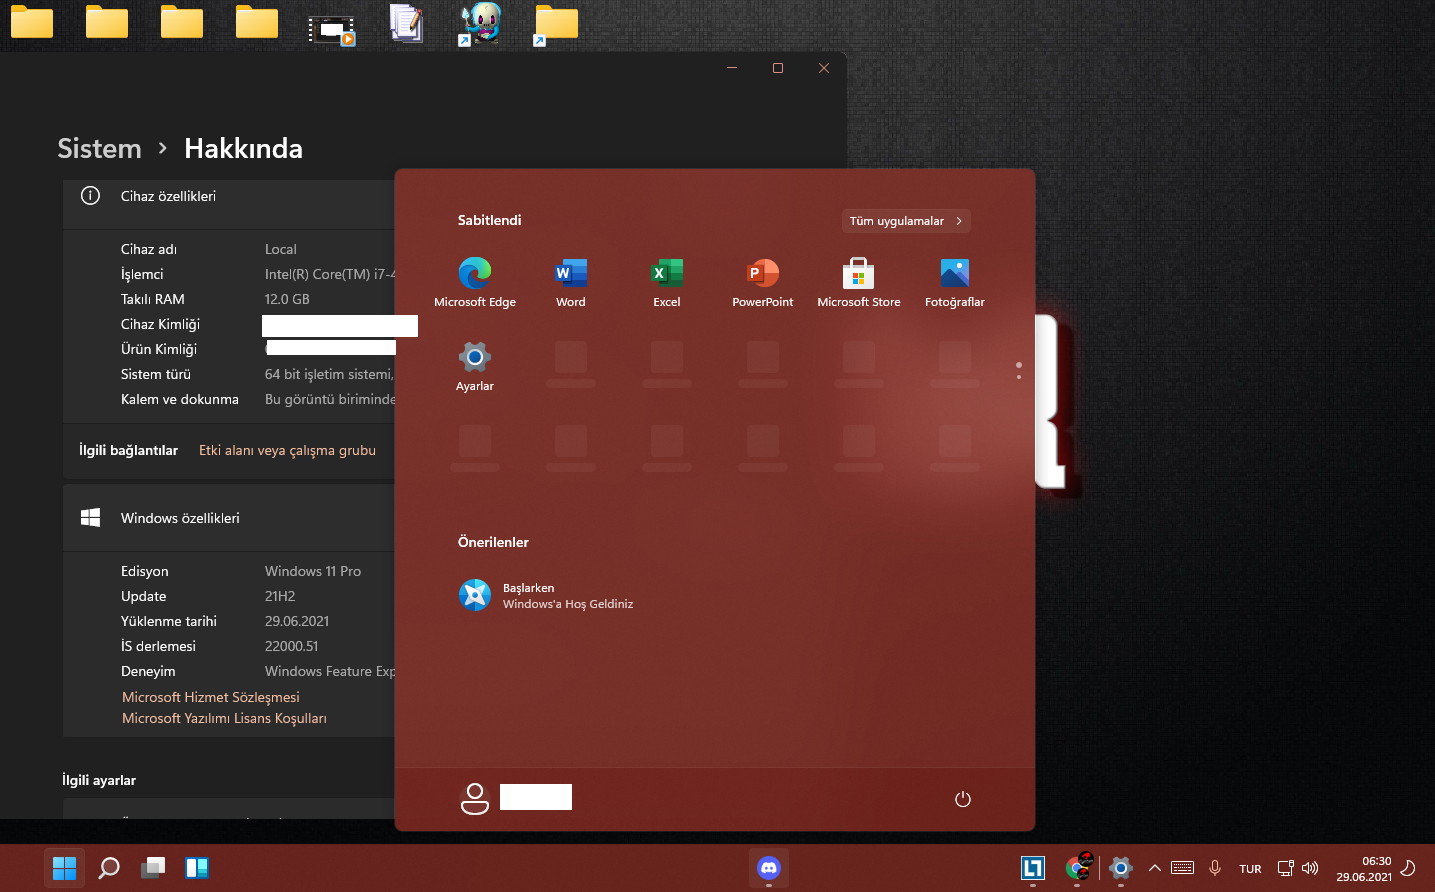This screenshot has height=892, width=1435.
Task: Click the blue L app icon on taskbar
Action: (x=1033, y=868)
